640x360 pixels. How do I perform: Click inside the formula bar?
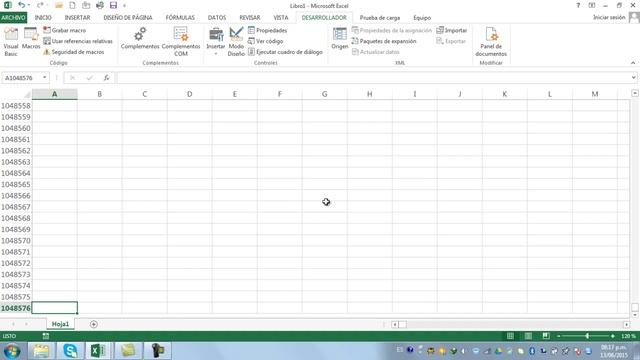point(373,78)
